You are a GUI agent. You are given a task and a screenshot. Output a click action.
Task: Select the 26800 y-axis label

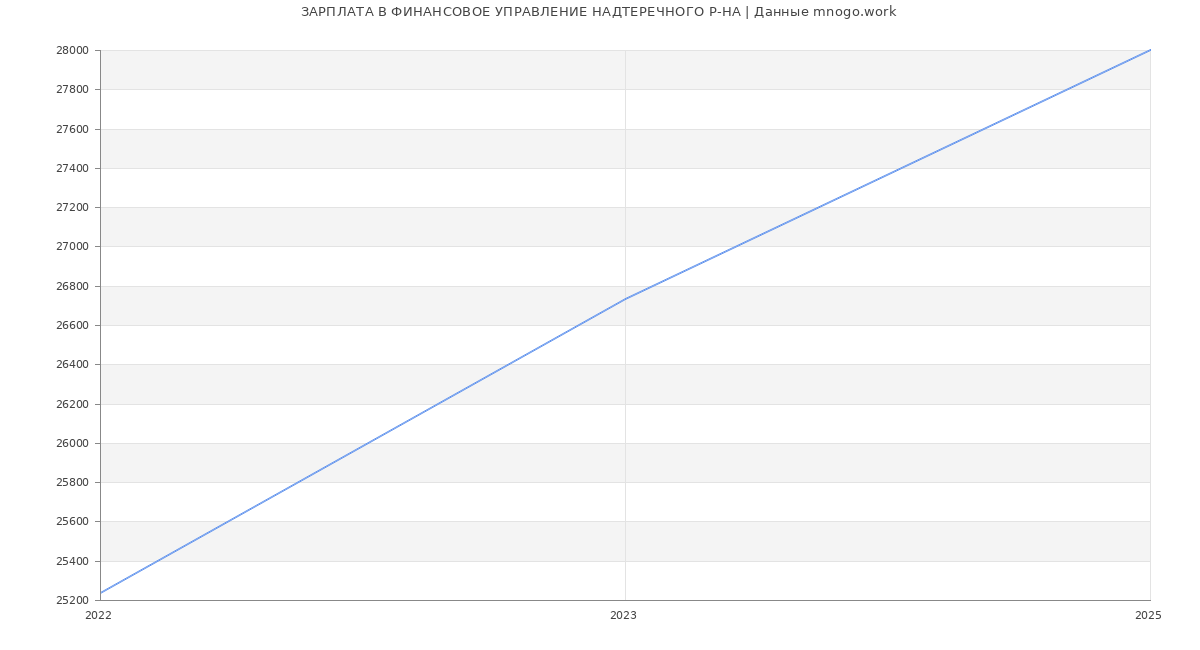point(72,286)
